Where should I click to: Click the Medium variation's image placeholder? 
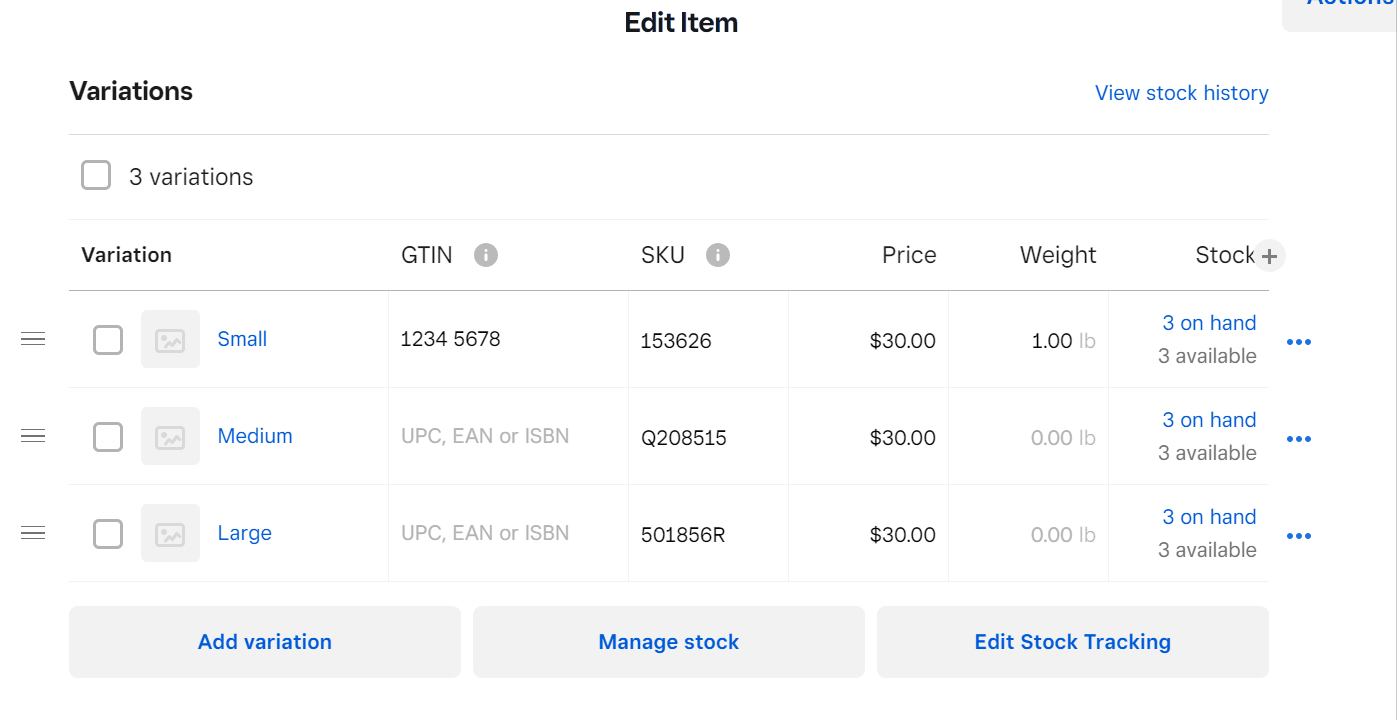click(170, 436)
